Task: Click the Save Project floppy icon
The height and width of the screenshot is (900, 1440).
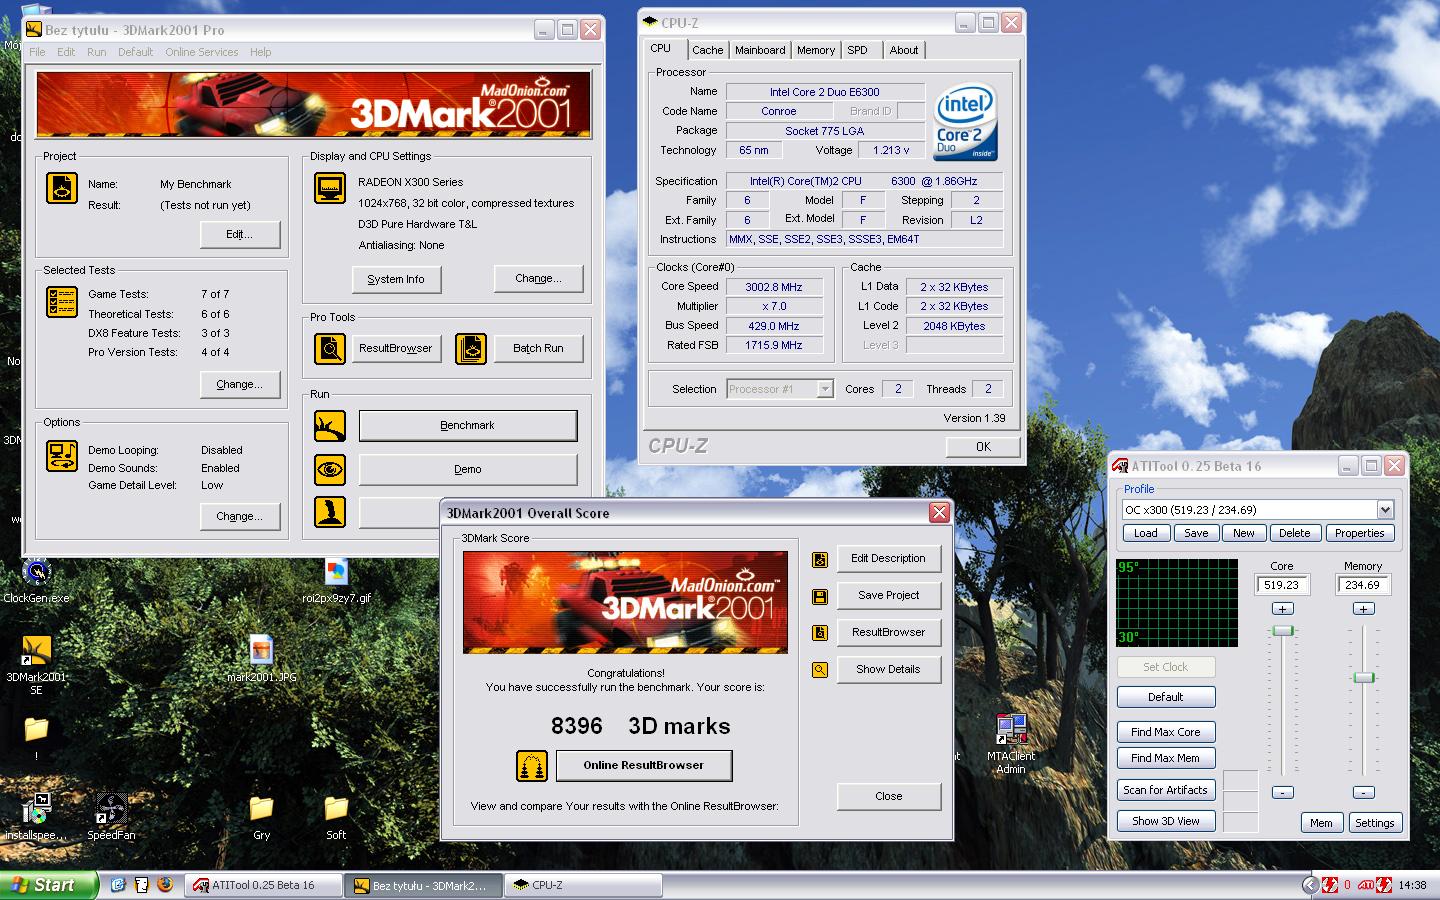Action: (820, 596)
